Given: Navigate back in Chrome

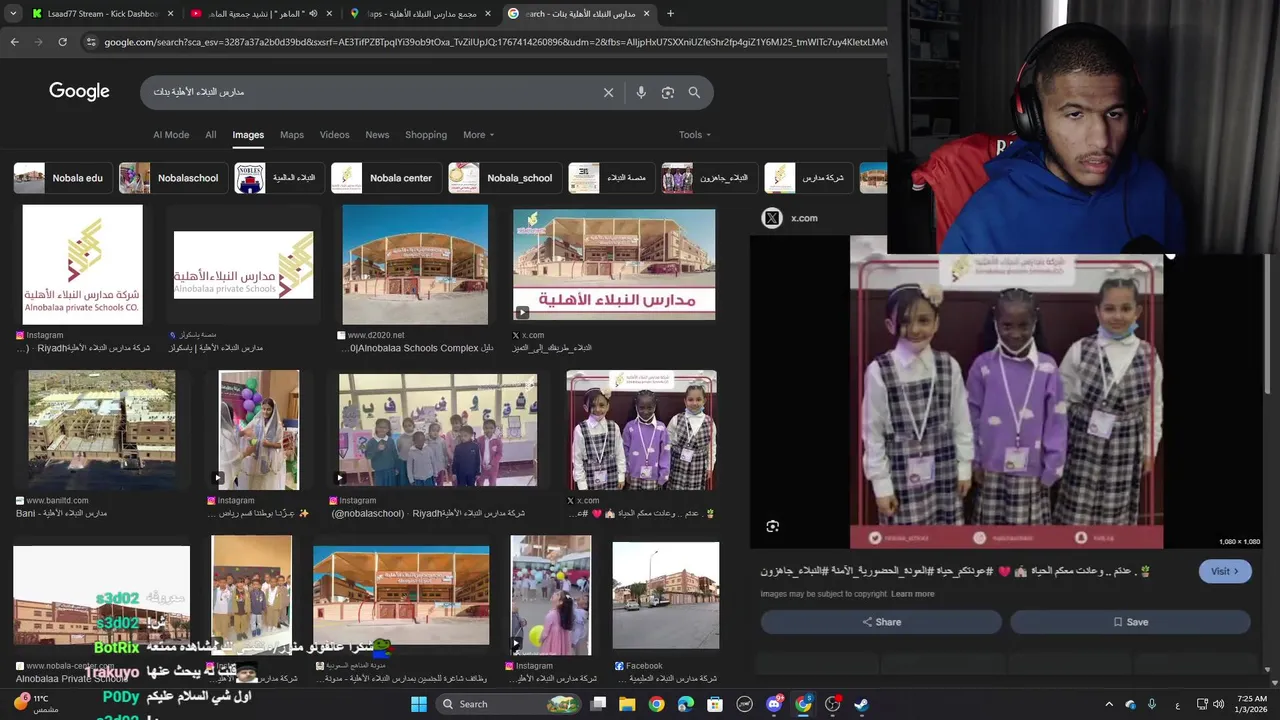Looking at the screenshot, I should (14, 42).
